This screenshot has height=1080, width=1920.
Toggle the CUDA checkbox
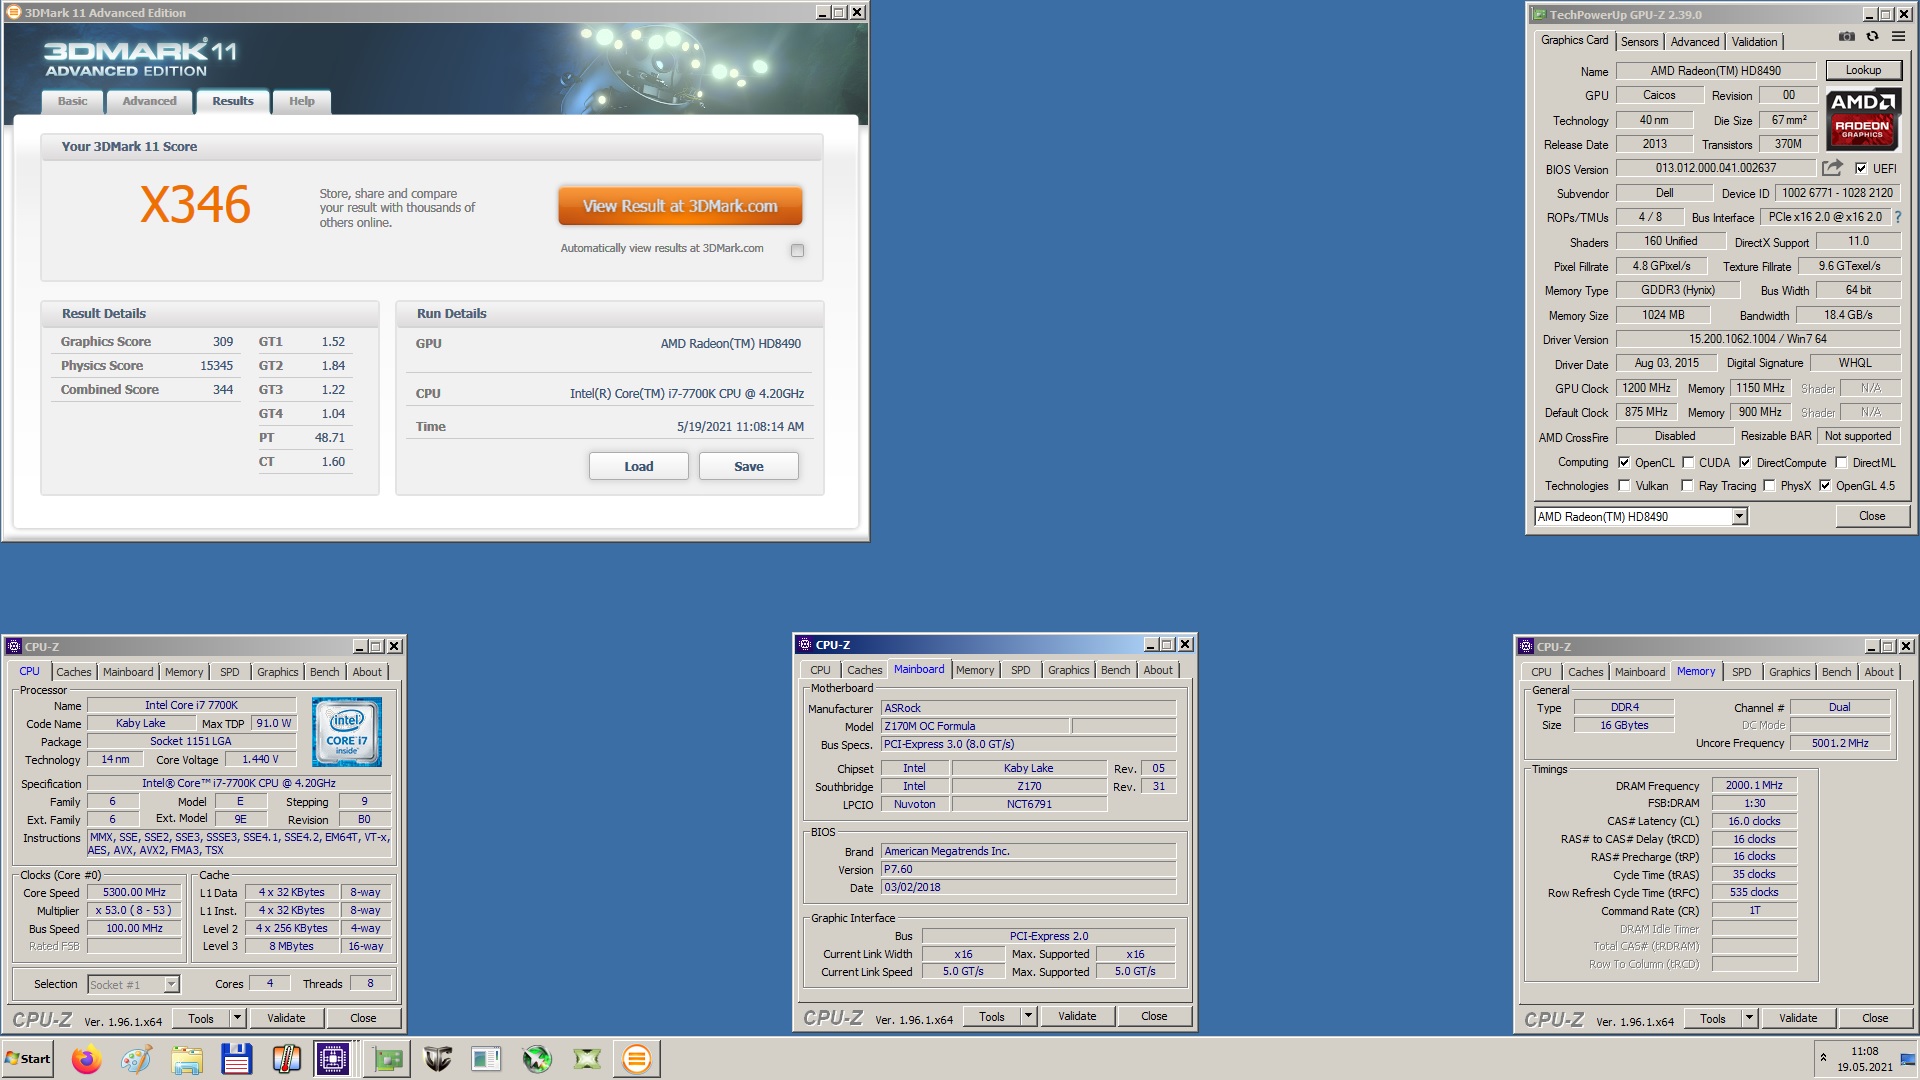(1688, 462)
